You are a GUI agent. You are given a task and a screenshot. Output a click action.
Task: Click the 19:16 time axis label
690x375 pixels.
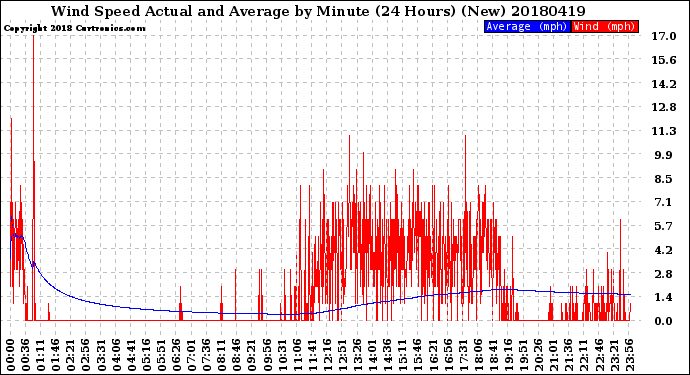pyautogui.click(x=508, y=355)
